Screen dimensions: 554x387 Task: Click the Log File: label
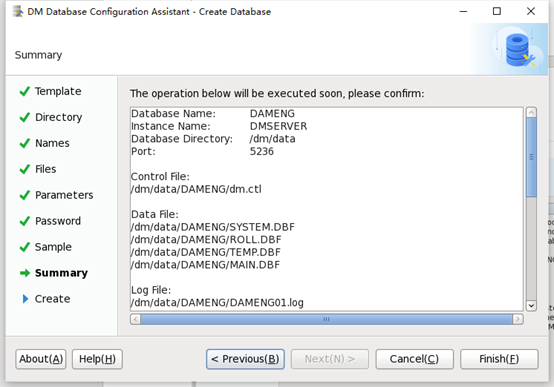coord(151,290)
